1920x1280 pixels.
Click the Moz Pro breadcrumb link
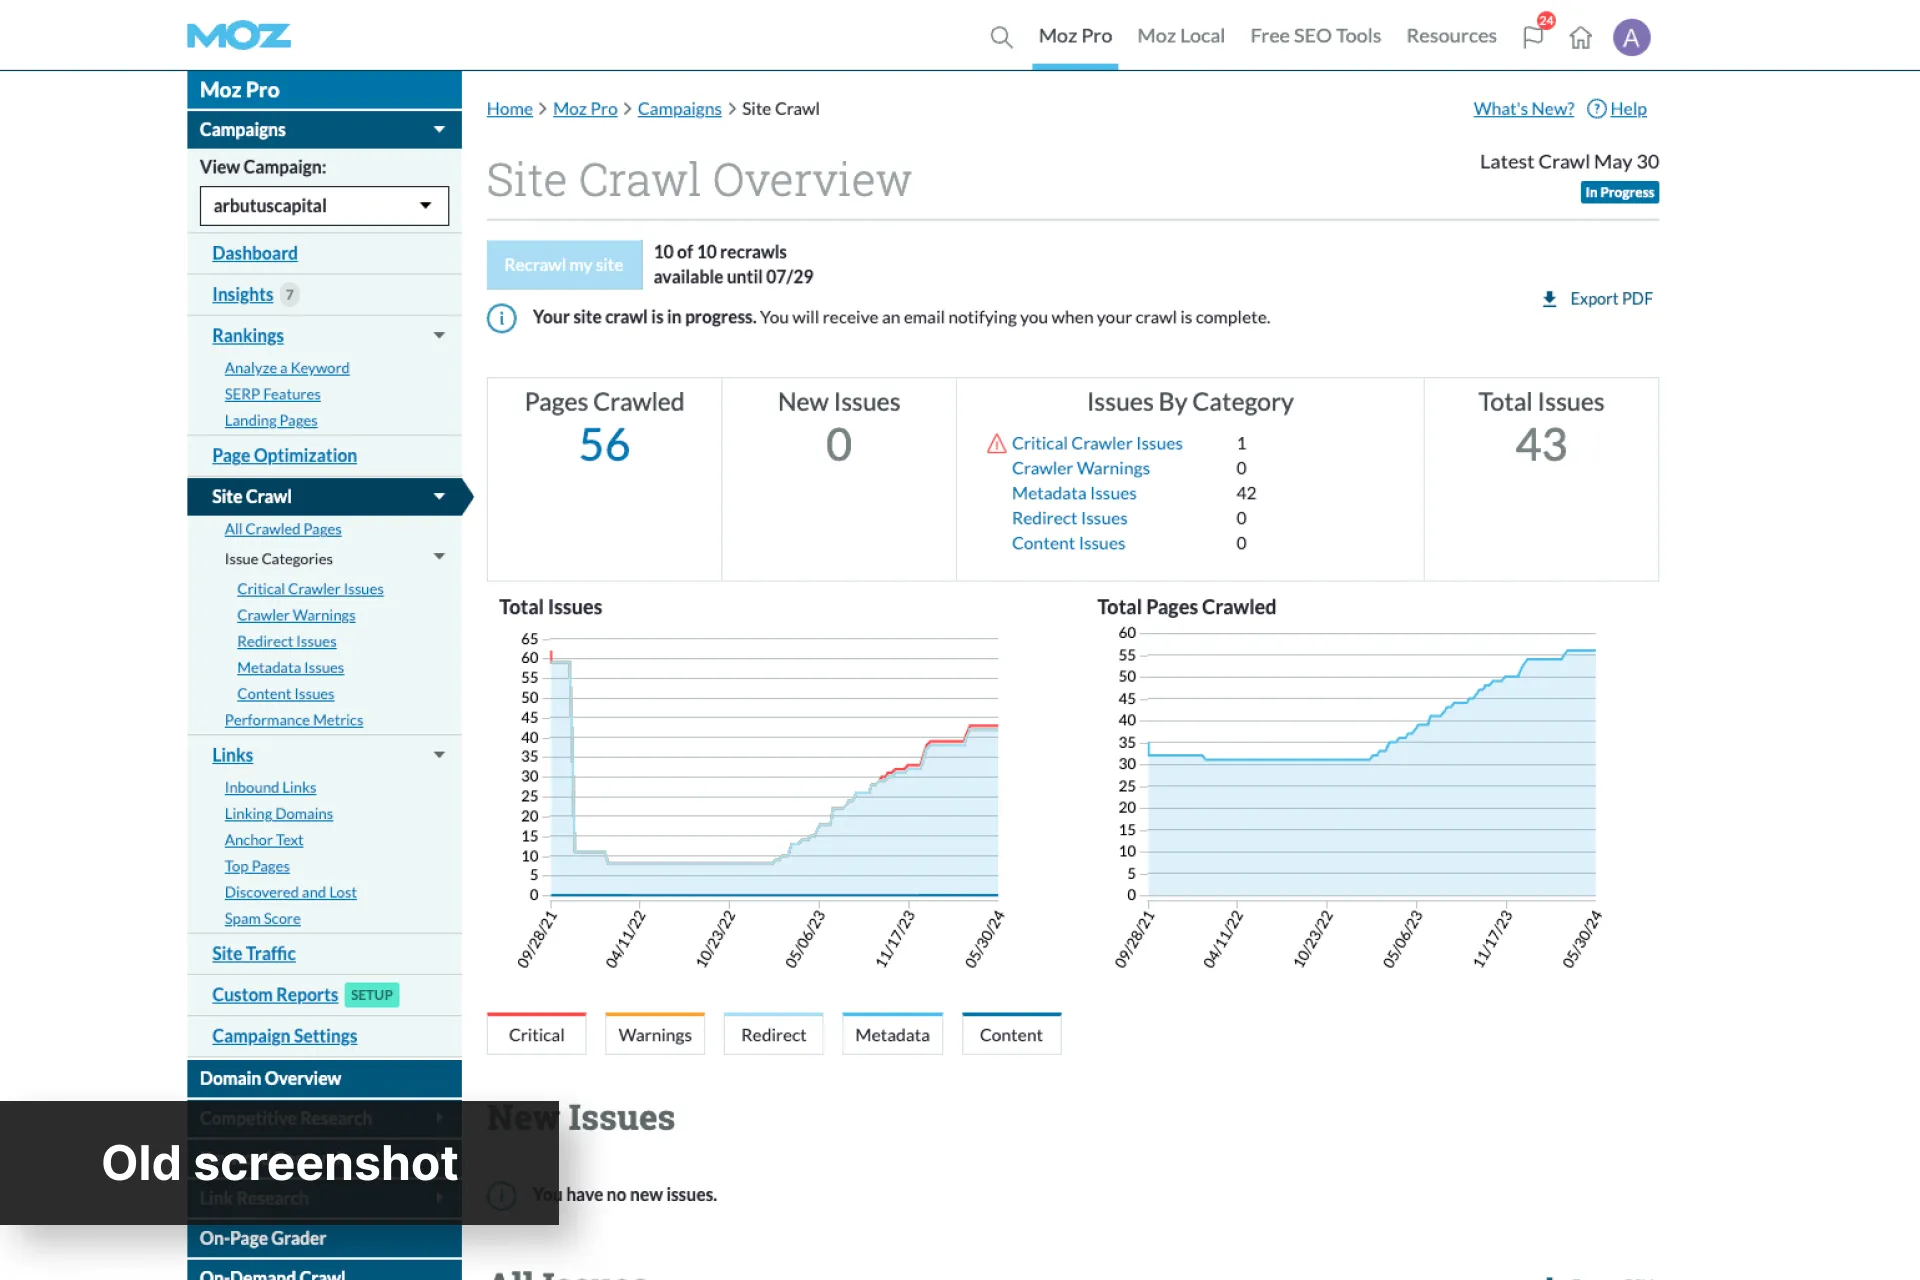tap(585, 109)
